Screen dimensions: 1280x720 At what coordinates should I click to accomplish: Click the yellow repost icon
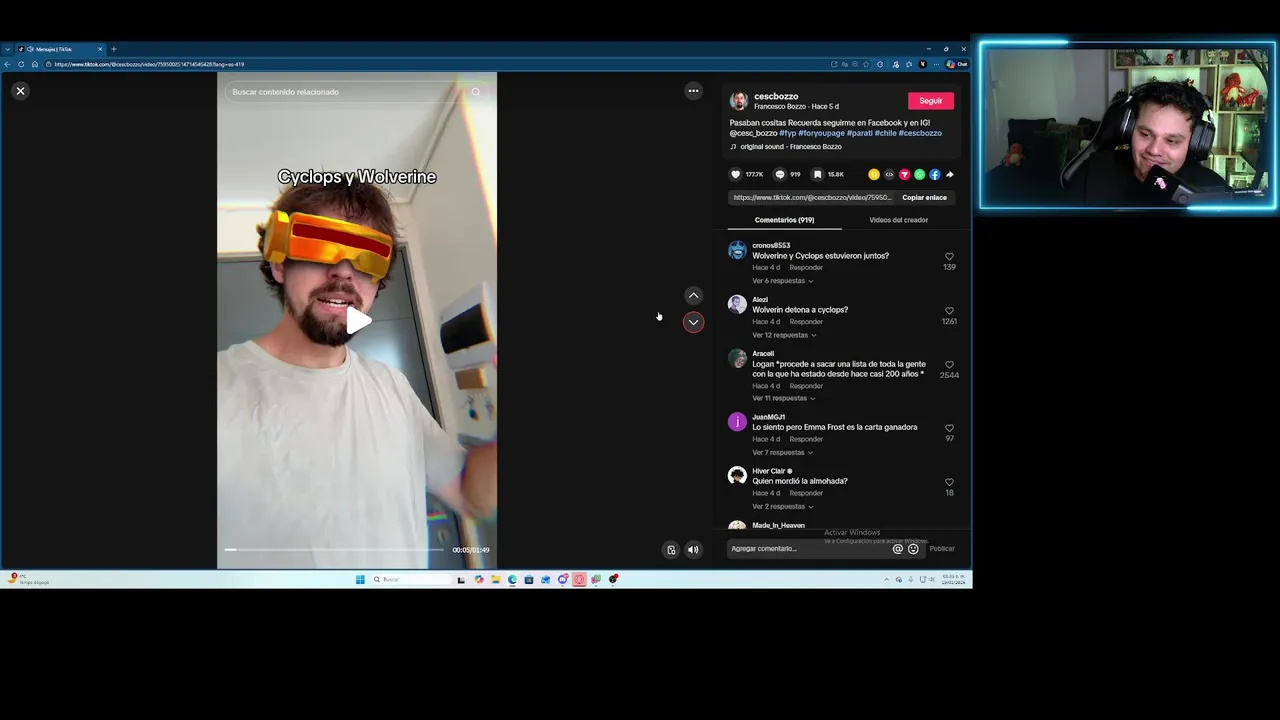click(874, 174)
